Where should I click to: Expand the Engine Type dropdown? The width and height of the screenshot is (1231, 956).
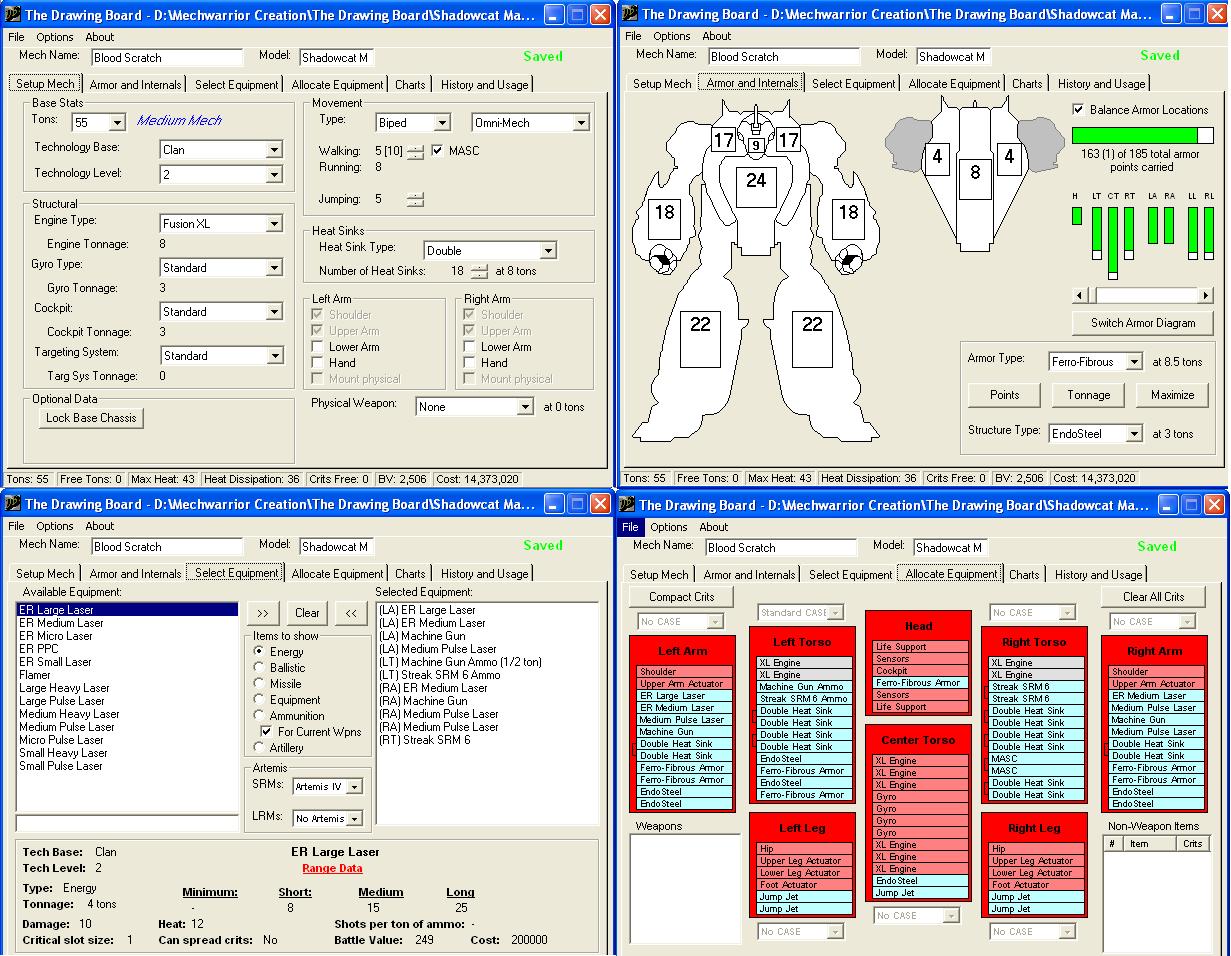point(274,224)
